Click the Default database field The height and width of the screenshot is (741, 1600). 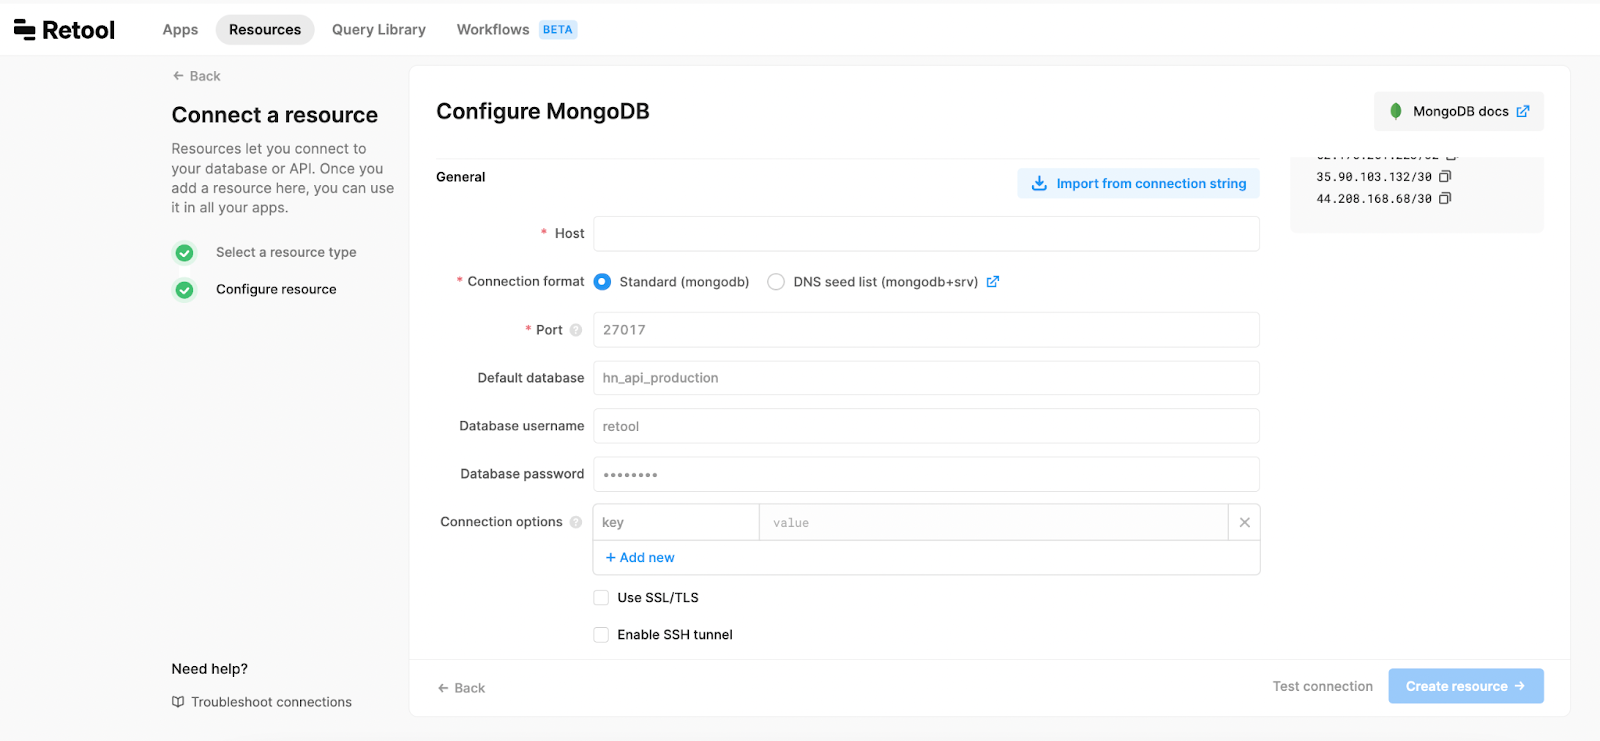926,378
